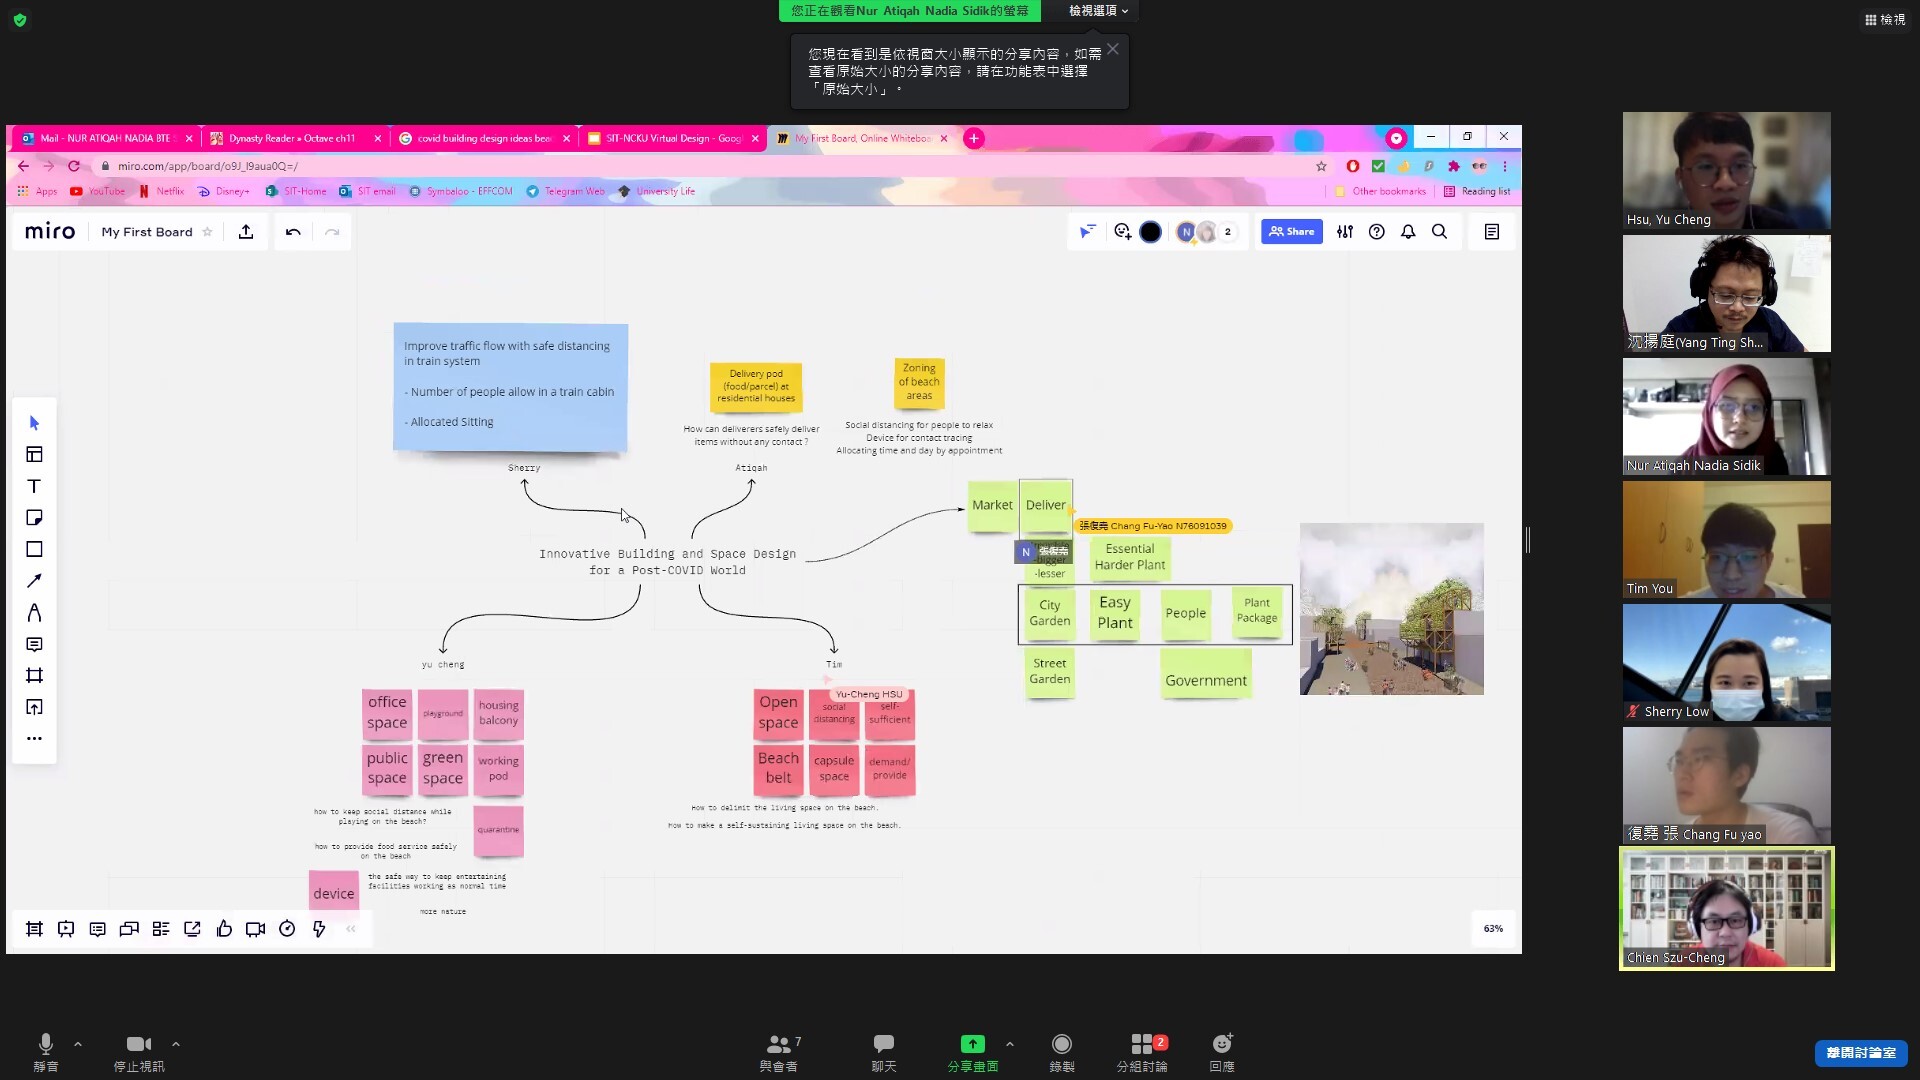1920x1080 pixels.
Task: Open the view options dropdown at top
Action: (1098, 11)
